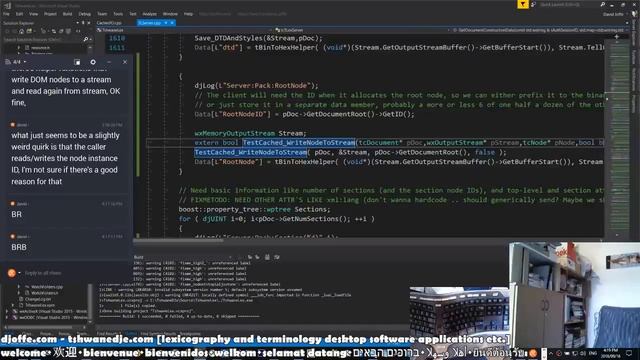The width and height of the screenshot is (640, 360).
Task: Open the Help menu
Action: [x=188, y=14]
